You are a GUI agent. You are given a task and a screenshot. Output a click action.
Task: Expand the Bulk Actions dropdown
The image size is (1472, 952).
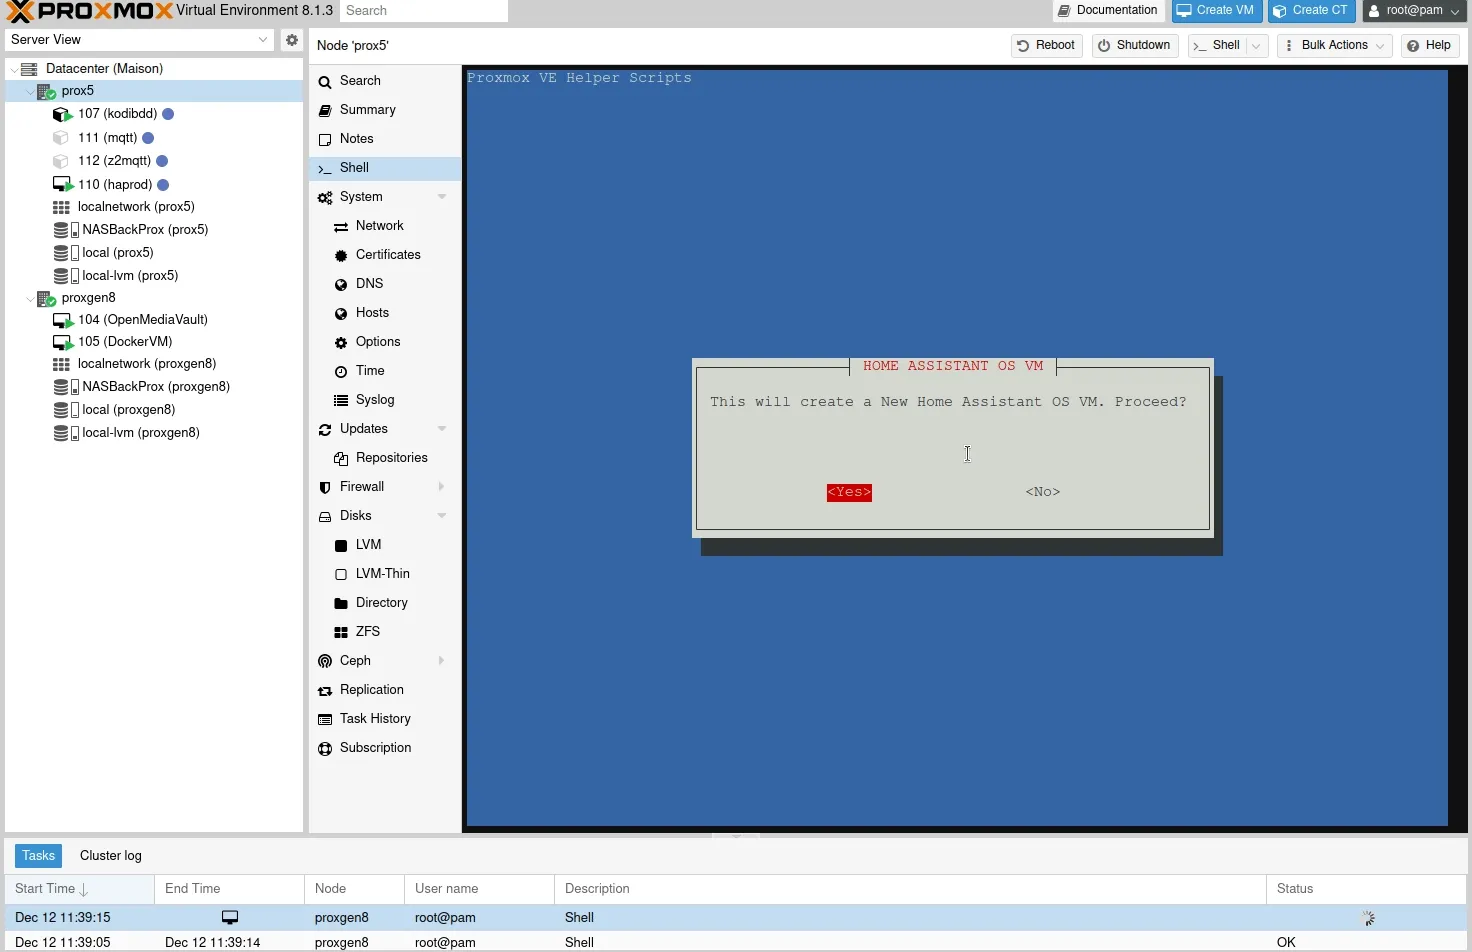pos(1334,46)
